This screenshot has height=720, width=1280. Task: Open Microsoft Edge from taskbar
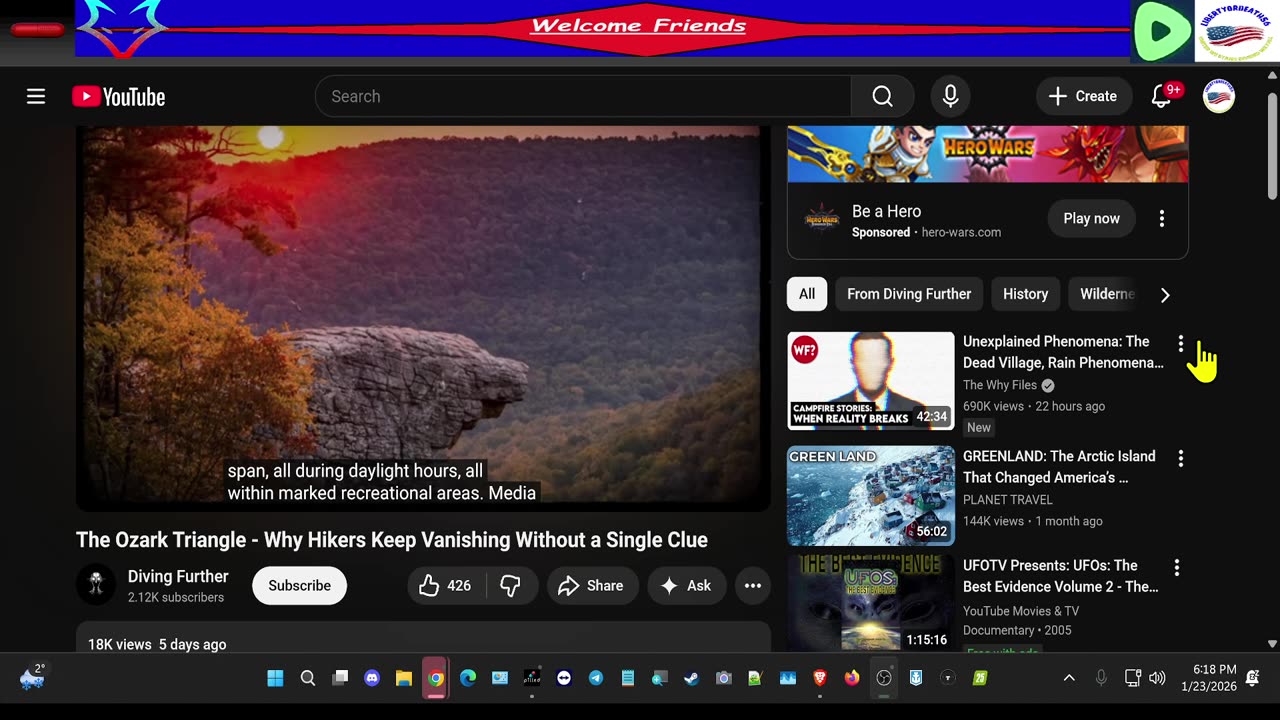pyautogui.click(x=468, y=678)
